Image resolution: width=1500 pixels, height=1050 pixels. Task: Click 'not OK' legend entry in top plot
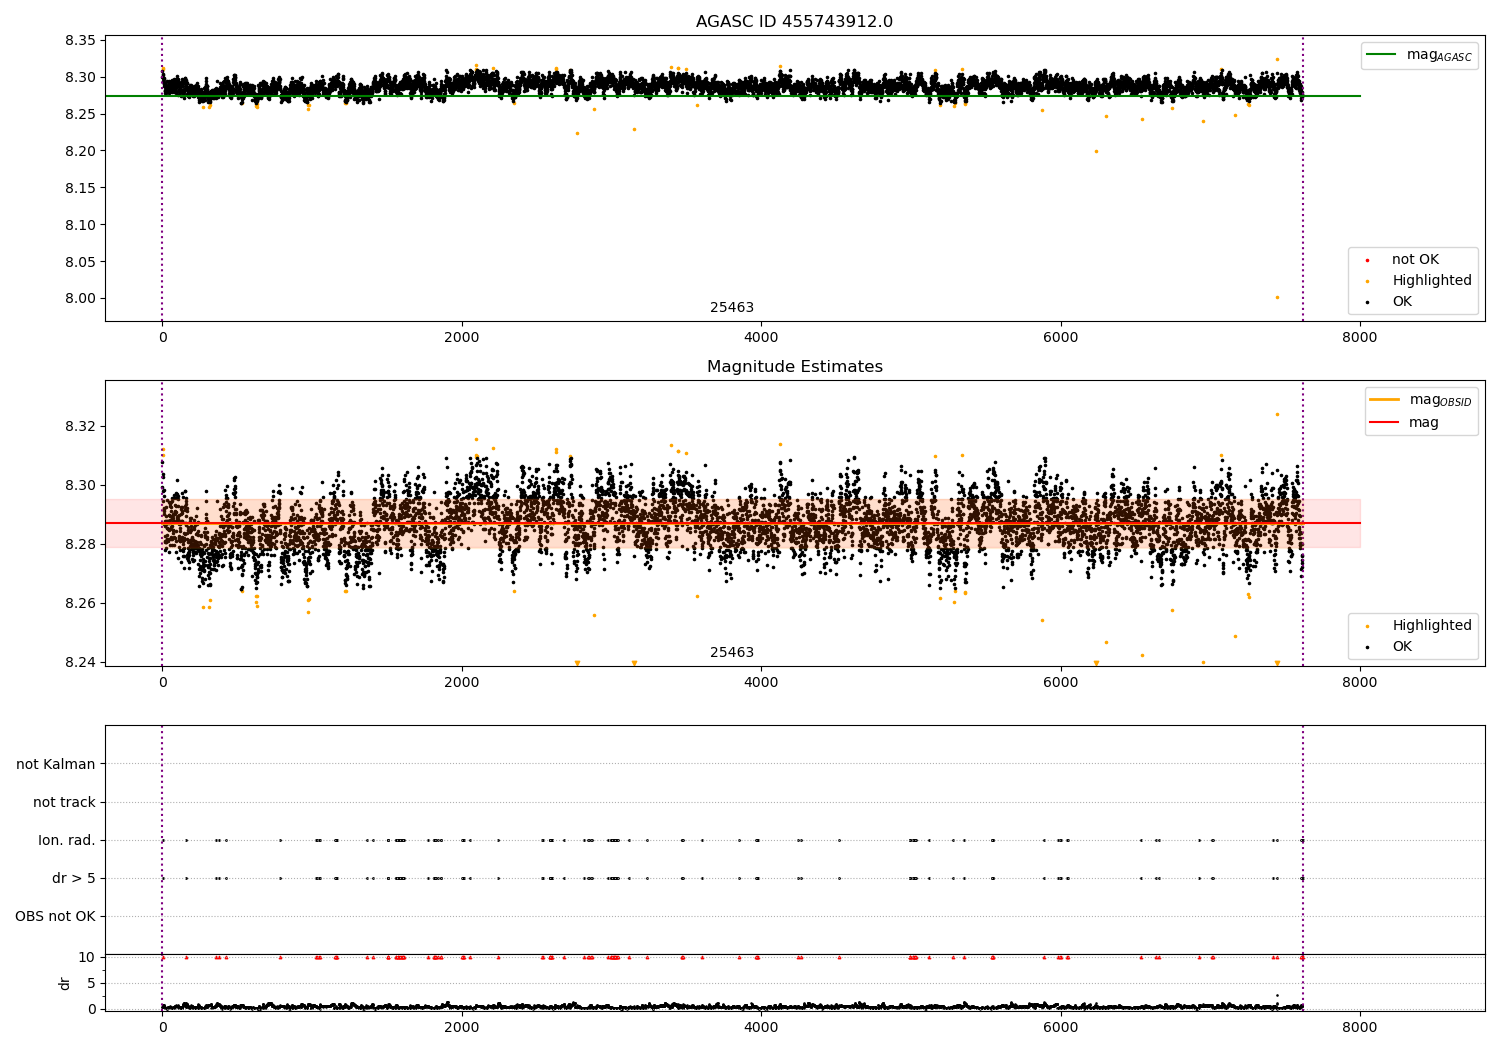pos(1415,260)
